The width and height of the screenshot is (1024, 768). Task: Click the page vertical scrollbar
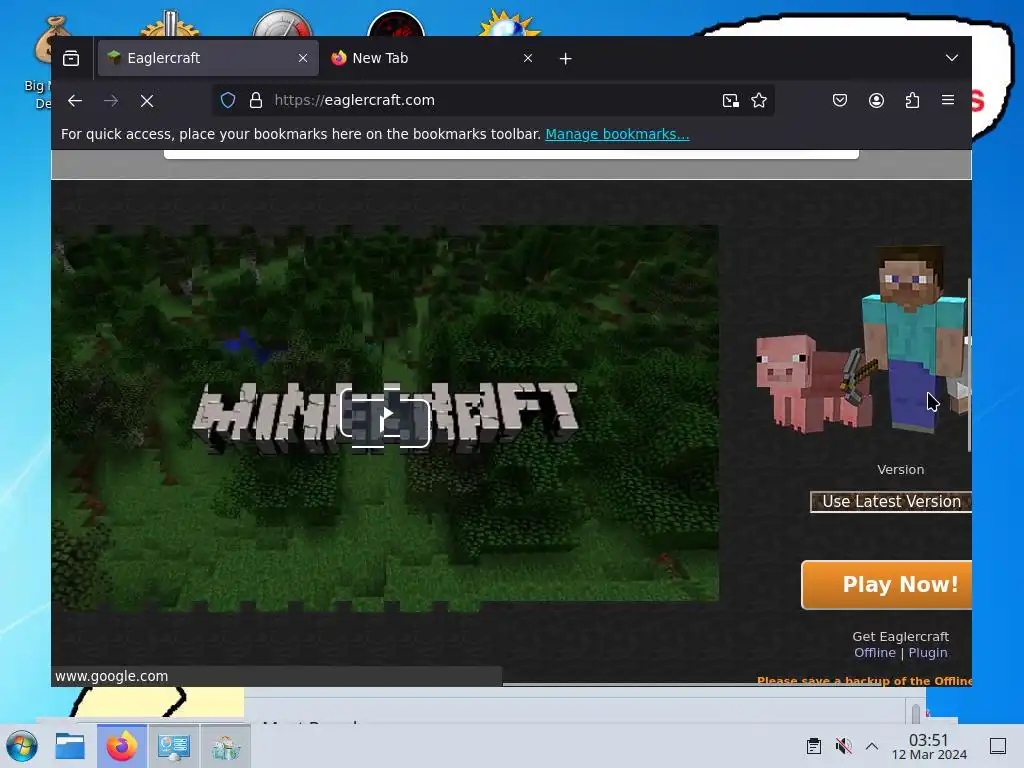969,364
